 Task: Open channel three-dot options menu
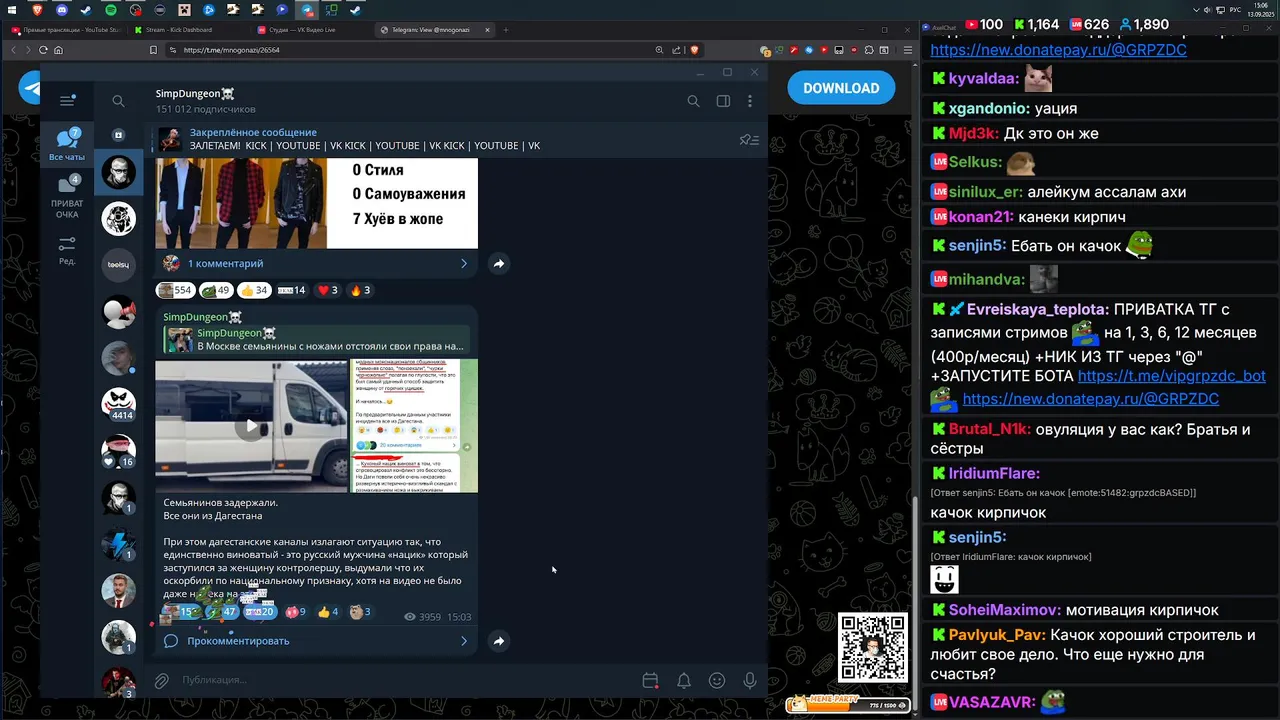[x=750, y=101]
